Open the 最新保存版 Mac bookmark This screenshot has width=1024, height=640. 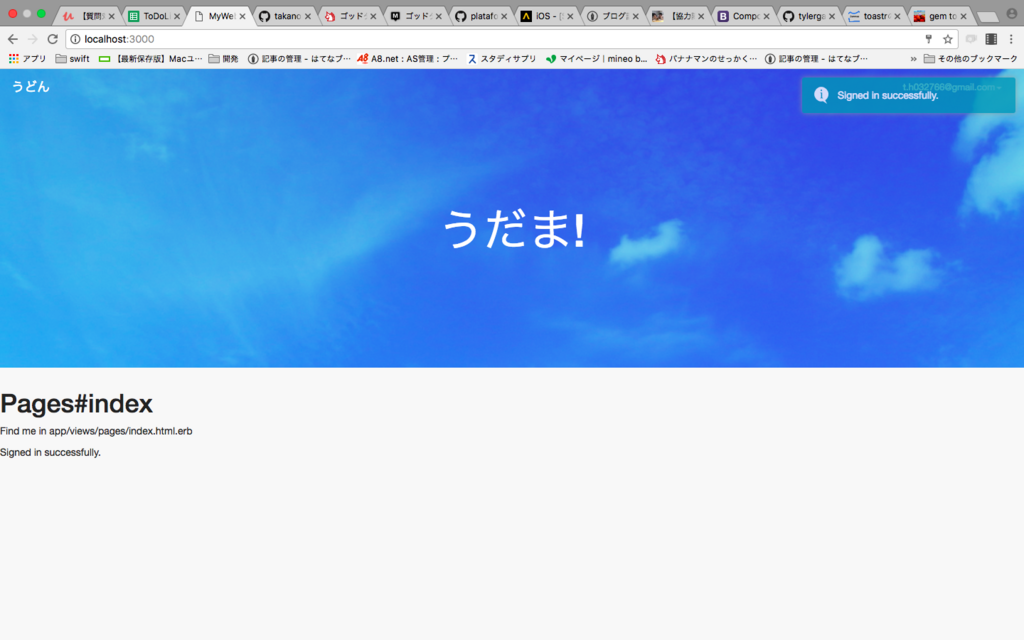point(150,59)
